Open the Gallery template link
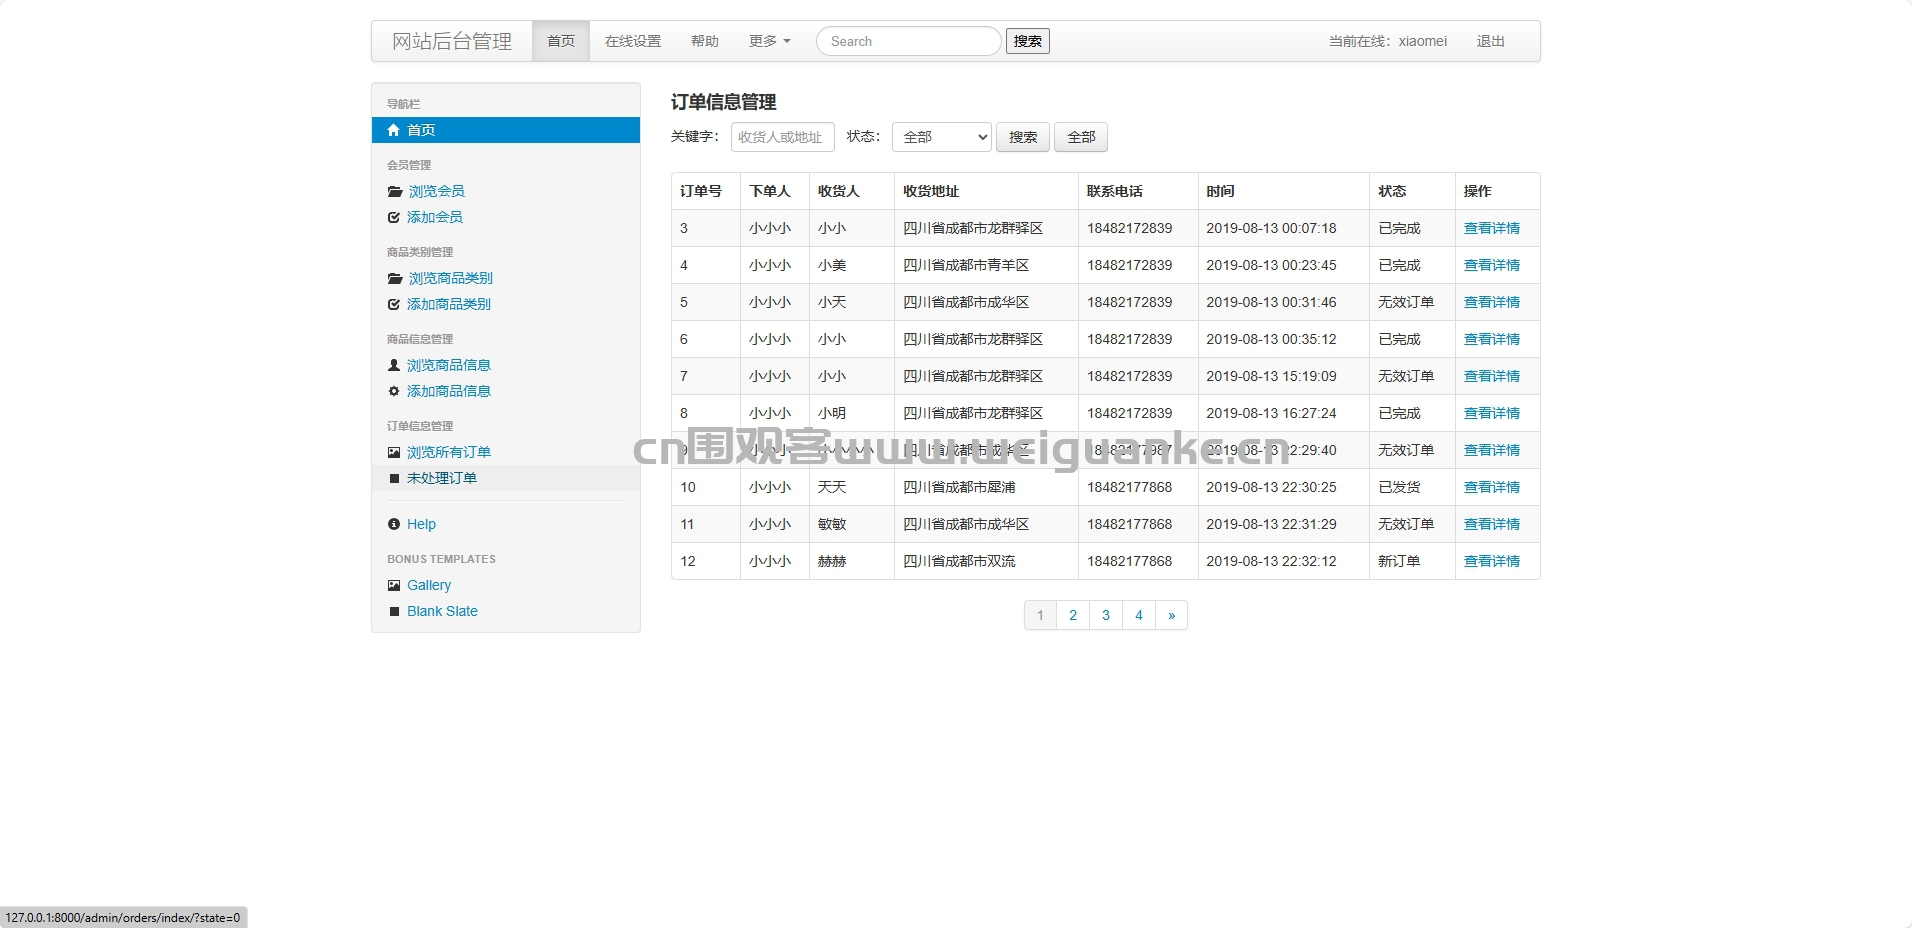1912x928 pixels. (x=429, y=585)
